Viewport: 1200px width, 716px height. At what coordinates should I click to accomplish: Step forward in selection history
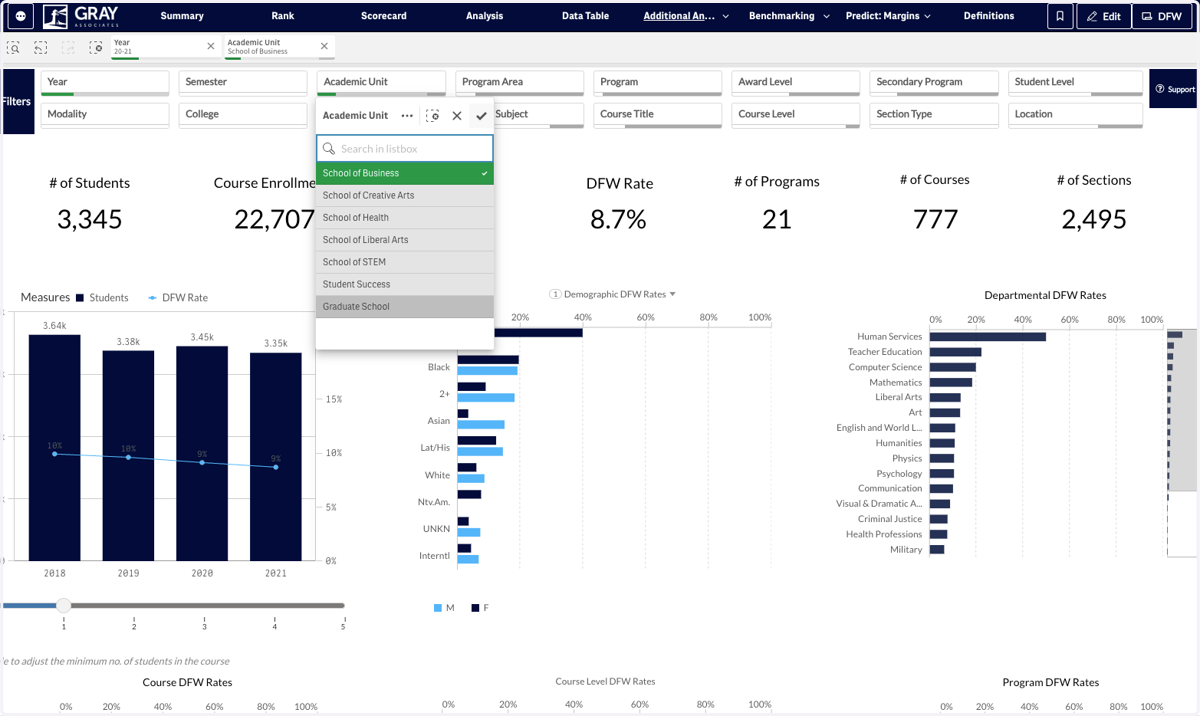tap(68, 47)
